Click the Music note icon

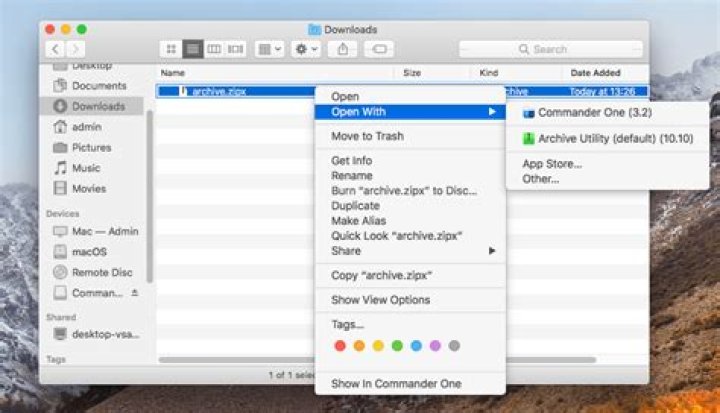[x=60, y=168]
